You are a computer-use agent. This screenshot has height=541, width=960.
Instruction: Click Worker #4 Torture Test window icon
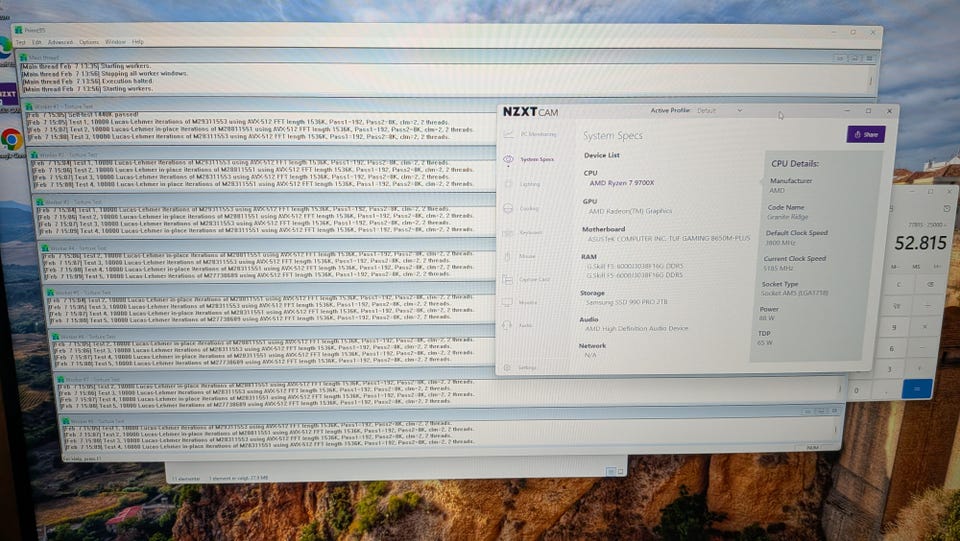click(x=45, y=248)
